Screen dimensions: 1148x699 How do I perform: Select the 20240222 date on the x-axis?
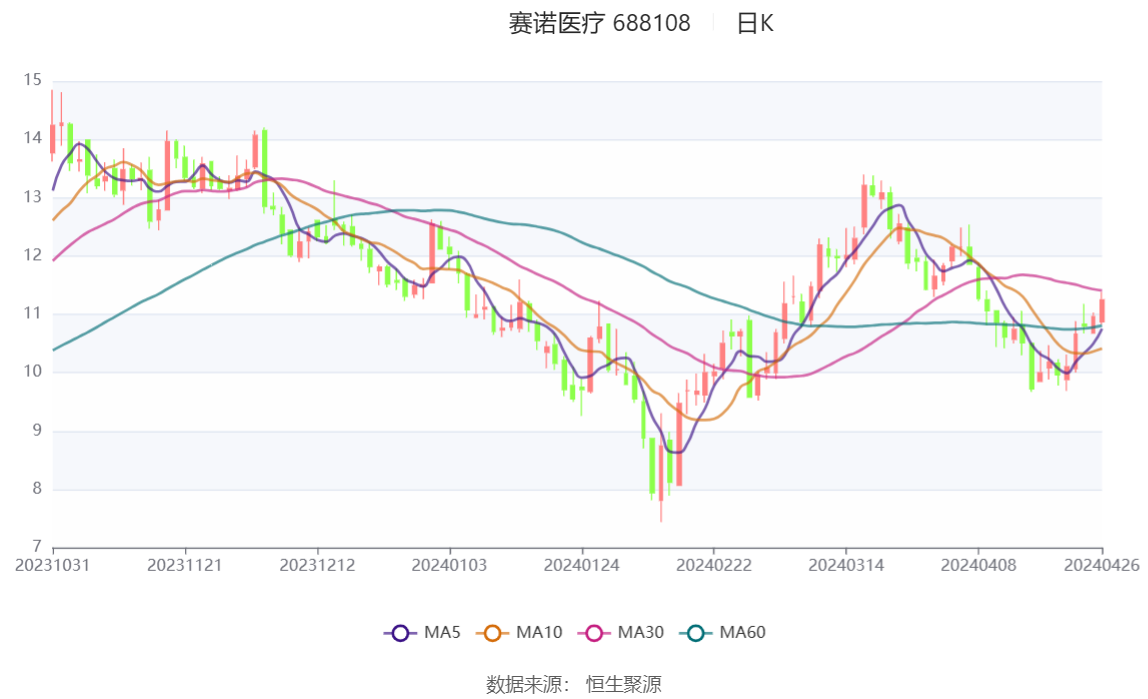(x=714, y=565)
